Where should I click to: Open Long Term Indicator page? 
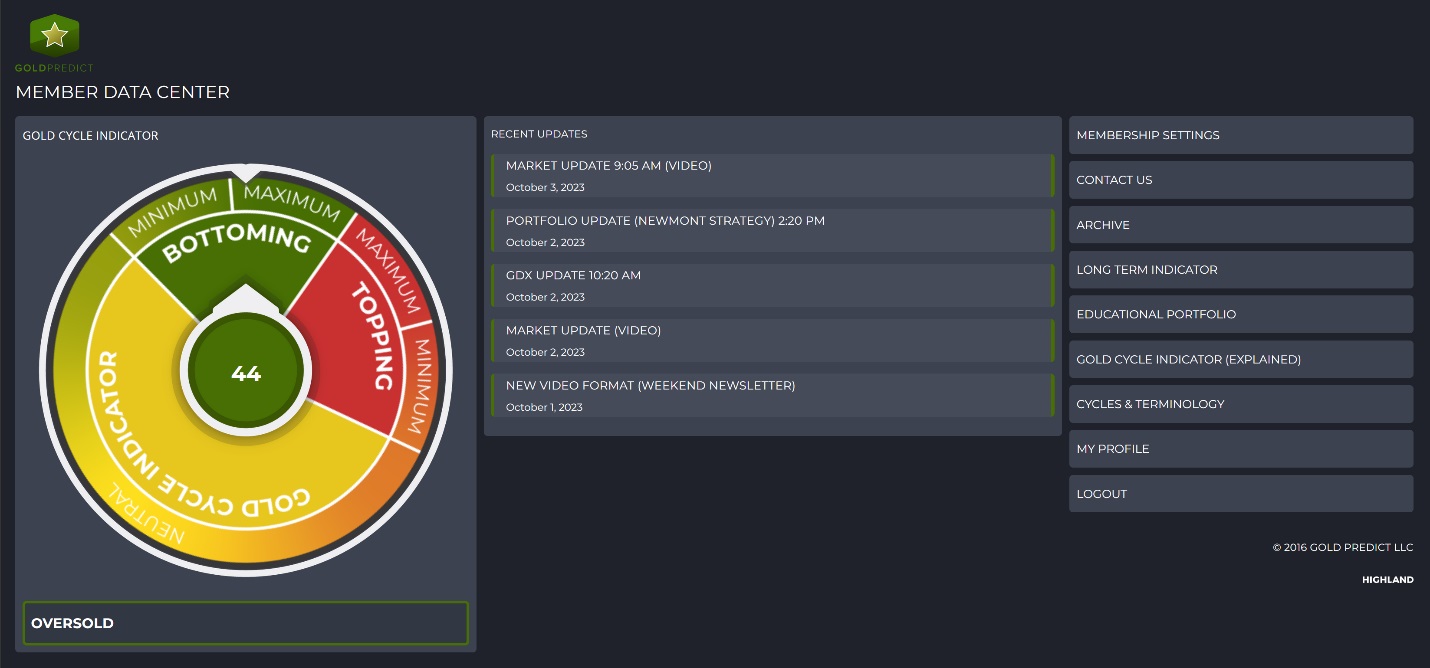[1241, 270]
